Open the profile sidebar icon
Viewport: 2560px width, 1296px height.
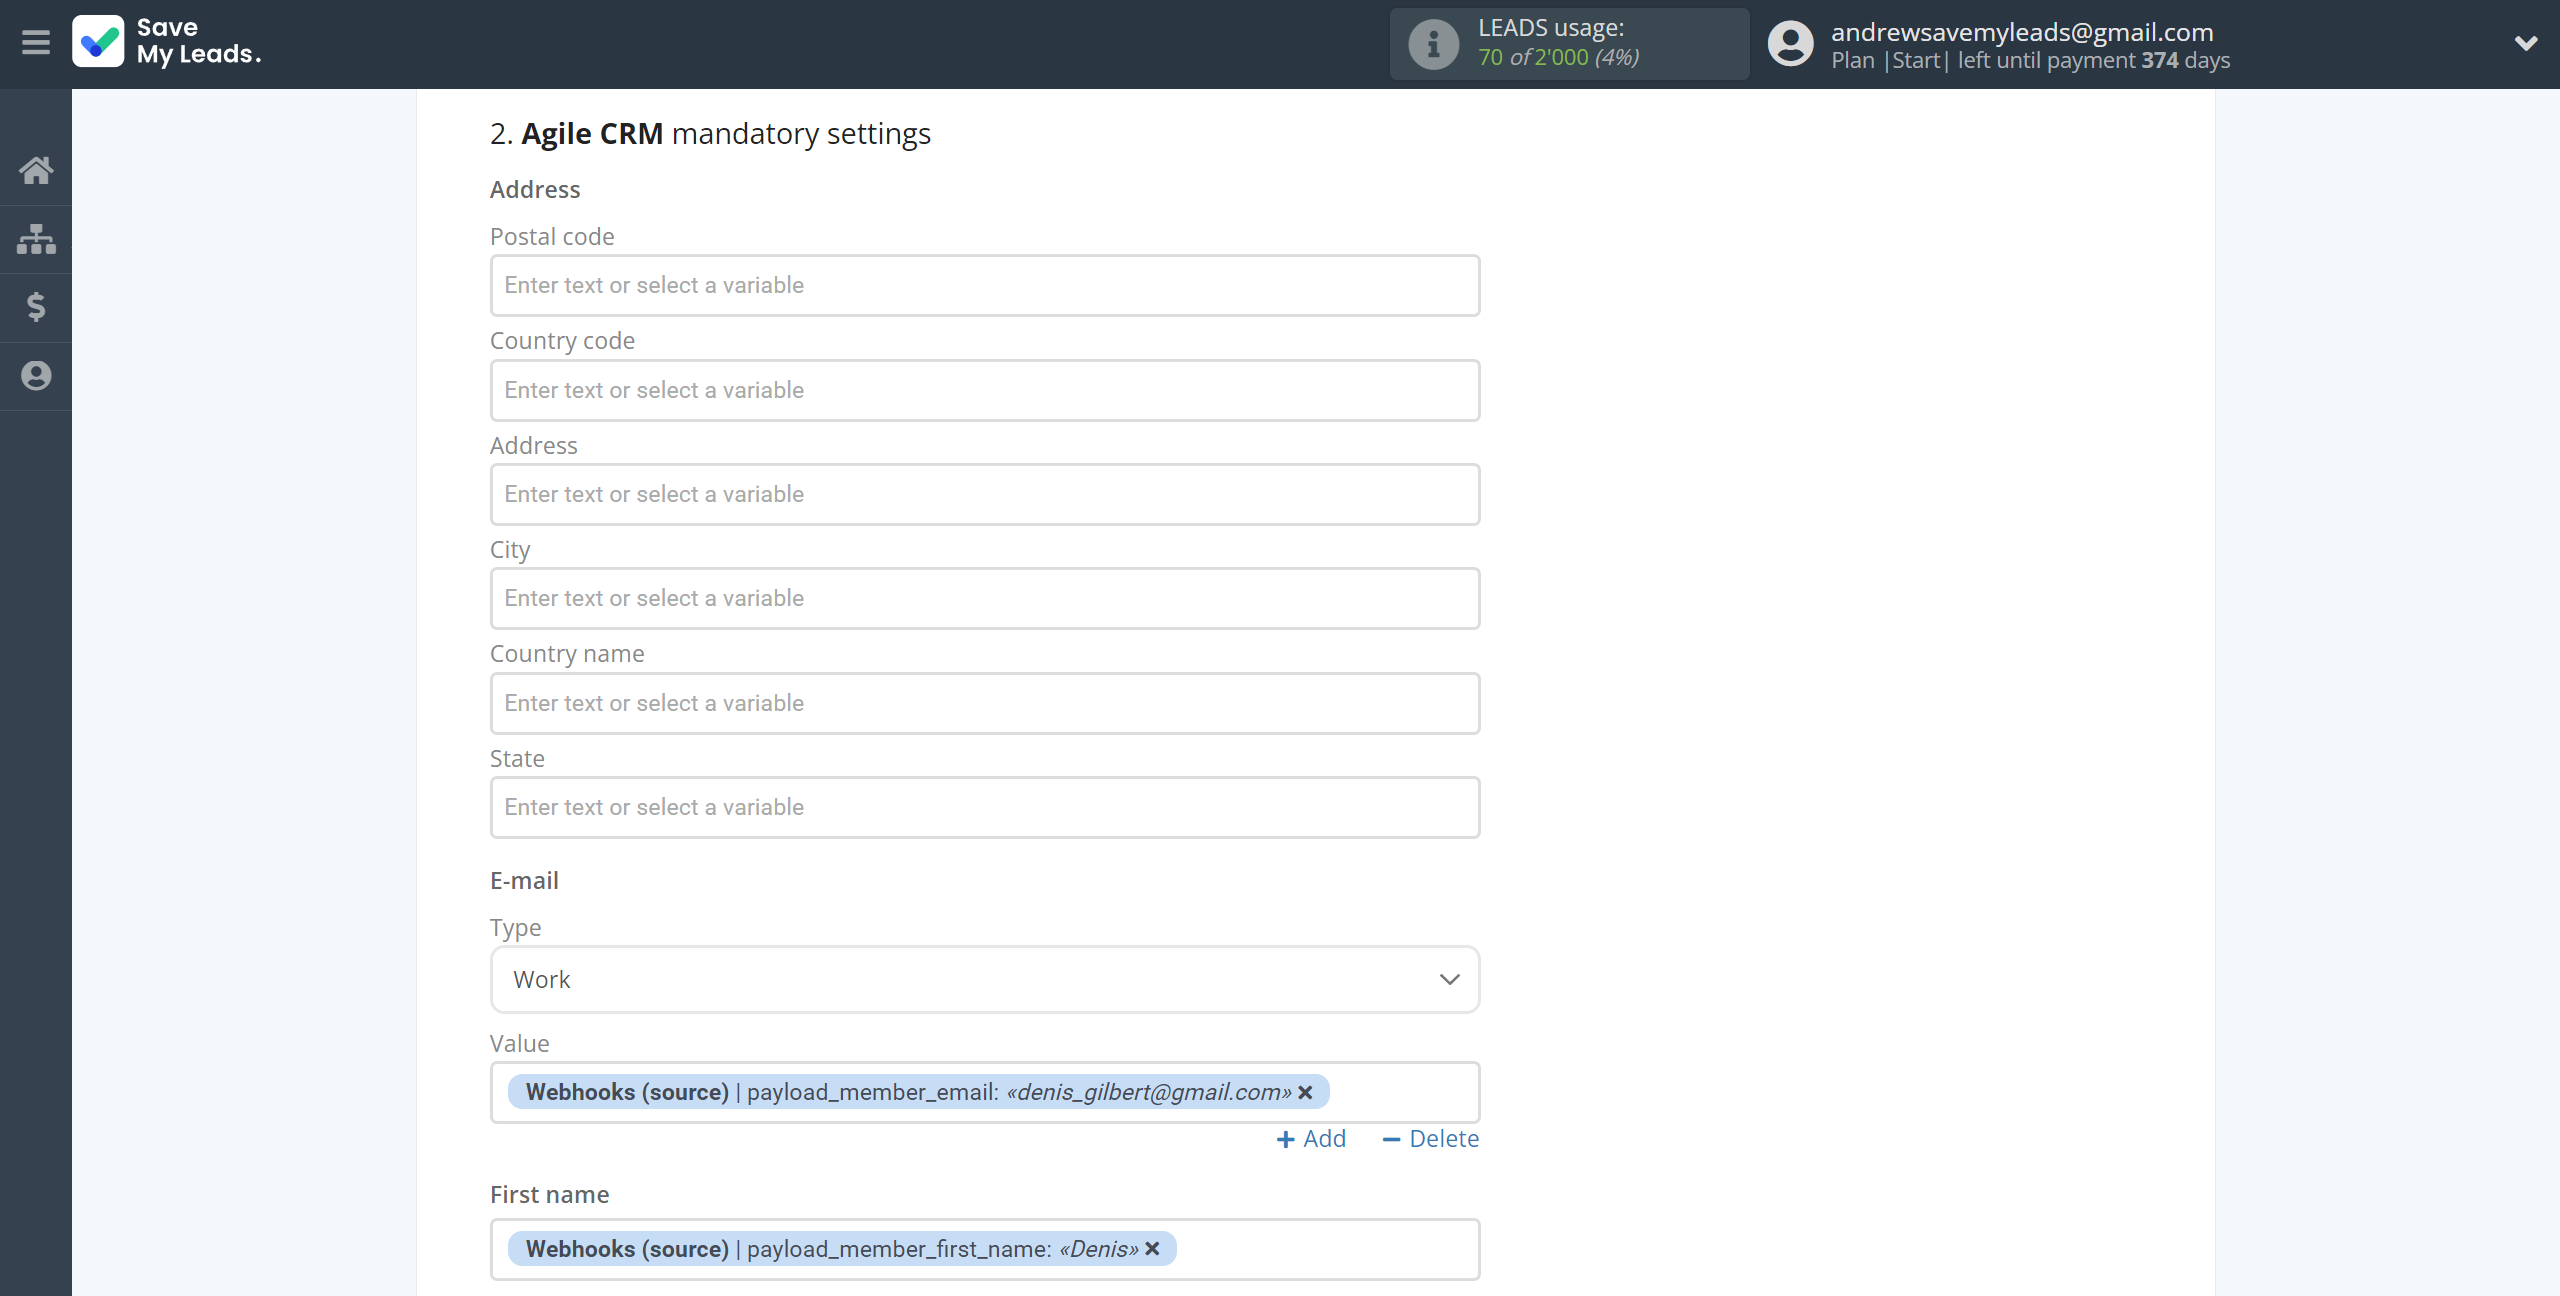(36, 376)
